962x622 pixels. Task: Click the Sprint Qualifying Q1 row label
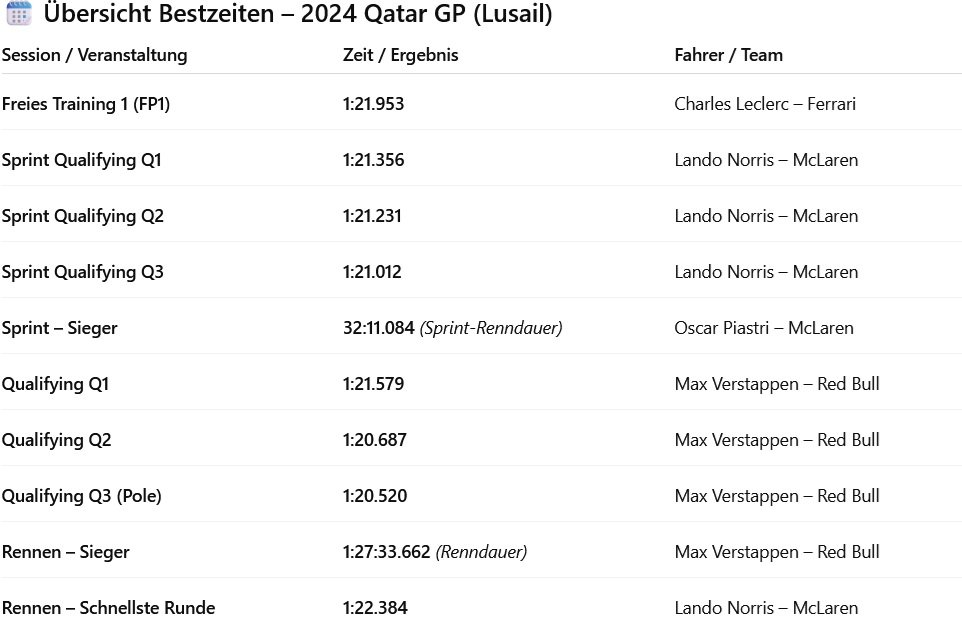82,160
